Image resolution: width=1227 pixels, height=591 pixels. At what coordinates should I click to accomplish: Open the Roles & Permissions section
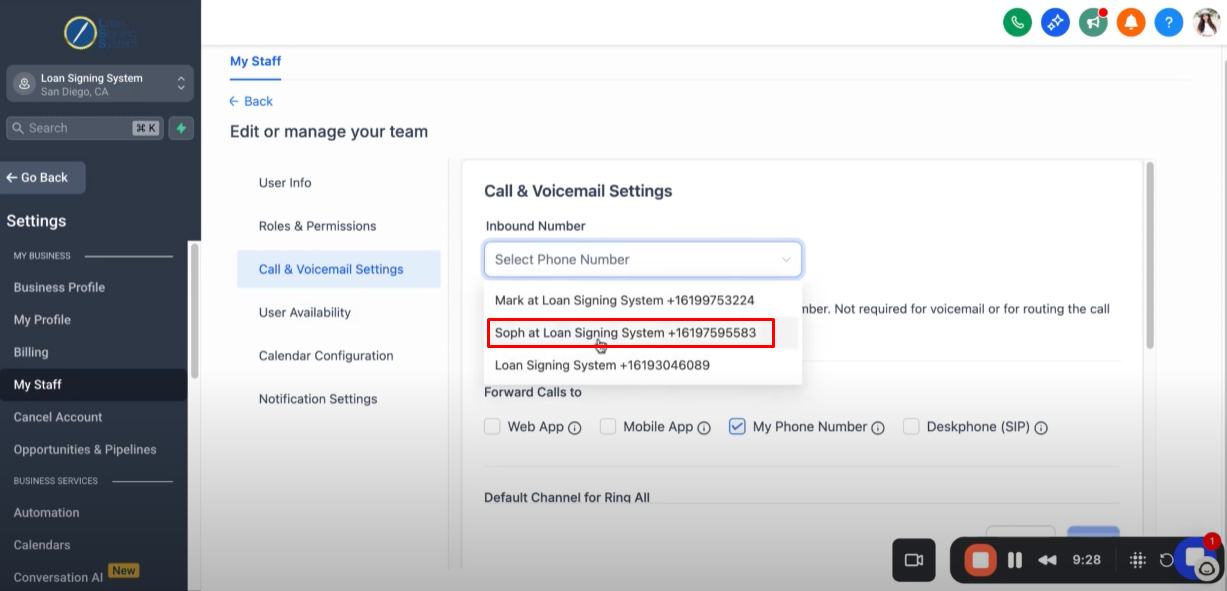(x=317, y=226)
